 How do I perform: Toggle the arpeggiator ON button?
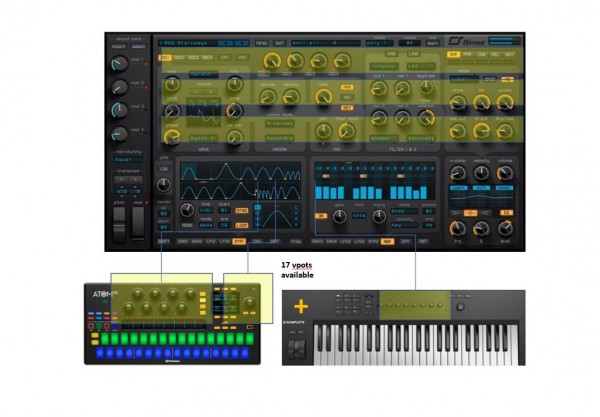point(321,216)
